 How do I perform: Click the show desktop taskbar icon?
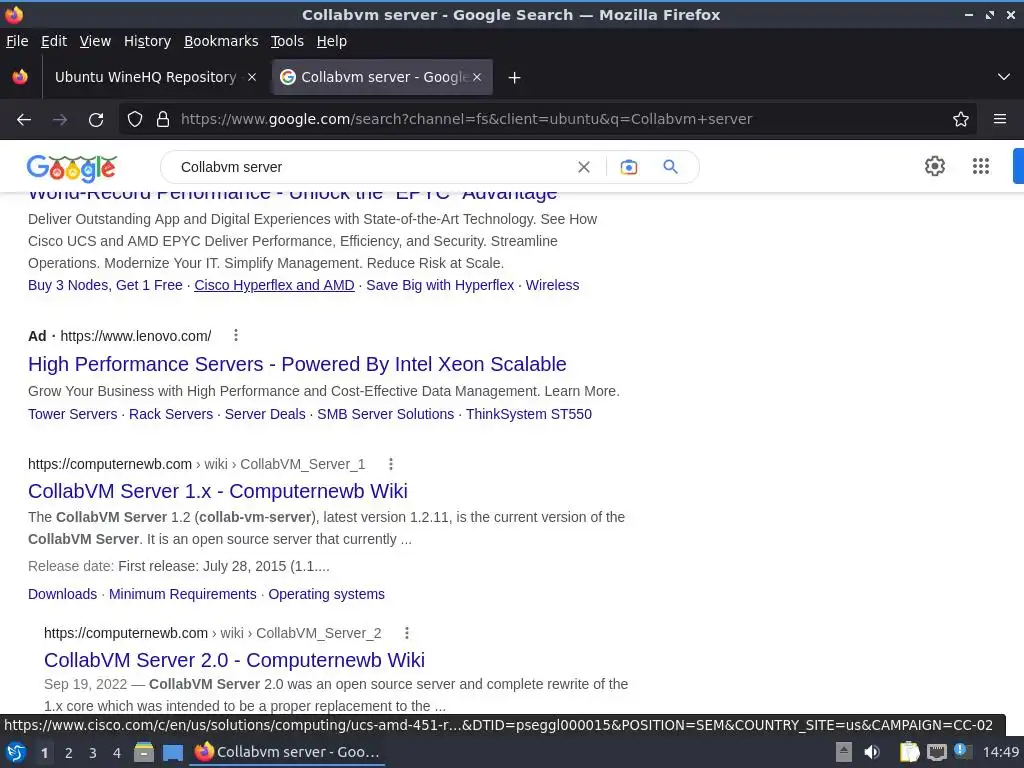173,752
